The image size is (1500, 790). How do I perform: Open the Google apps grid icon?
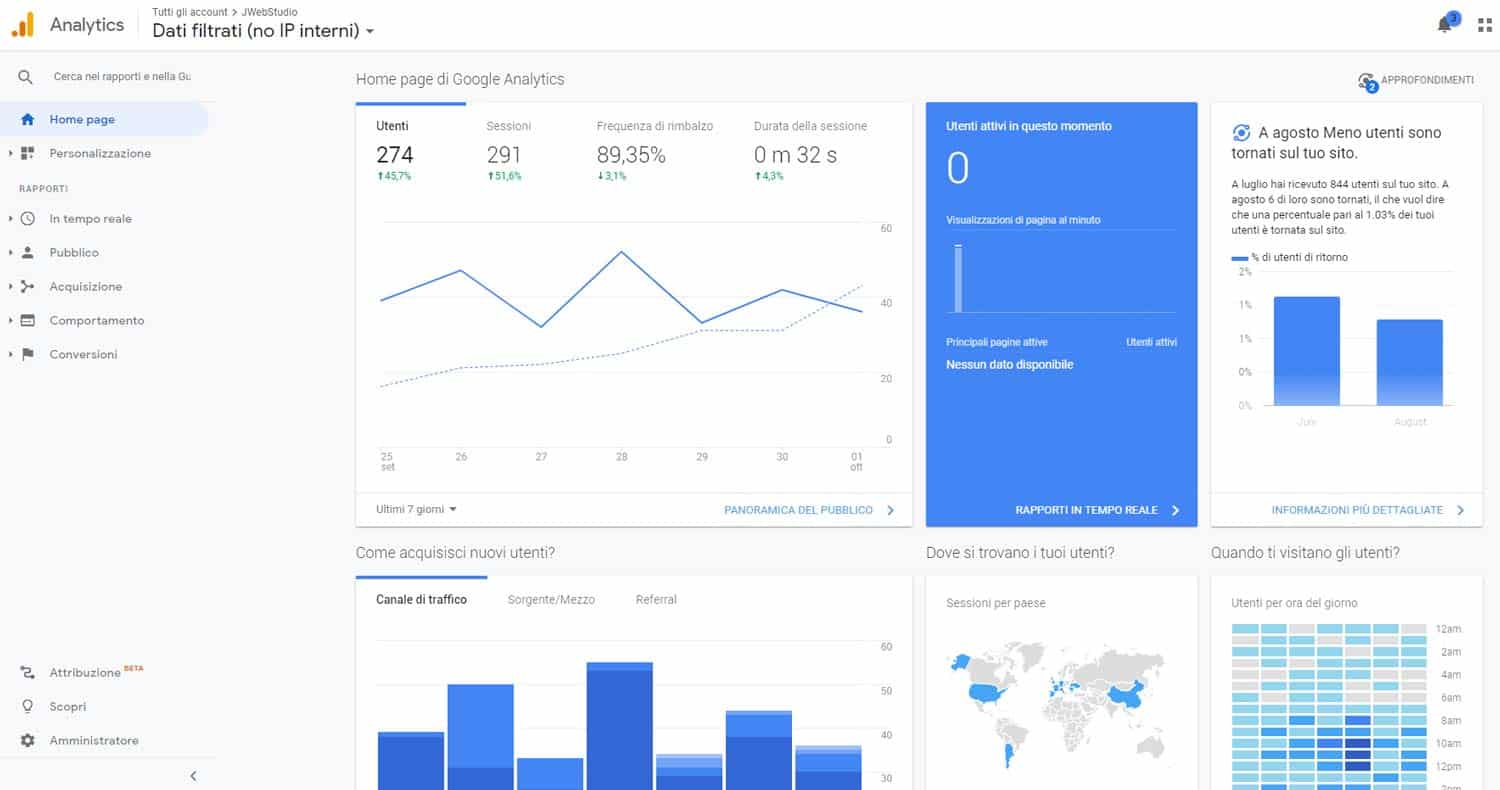pos(1484,26)
